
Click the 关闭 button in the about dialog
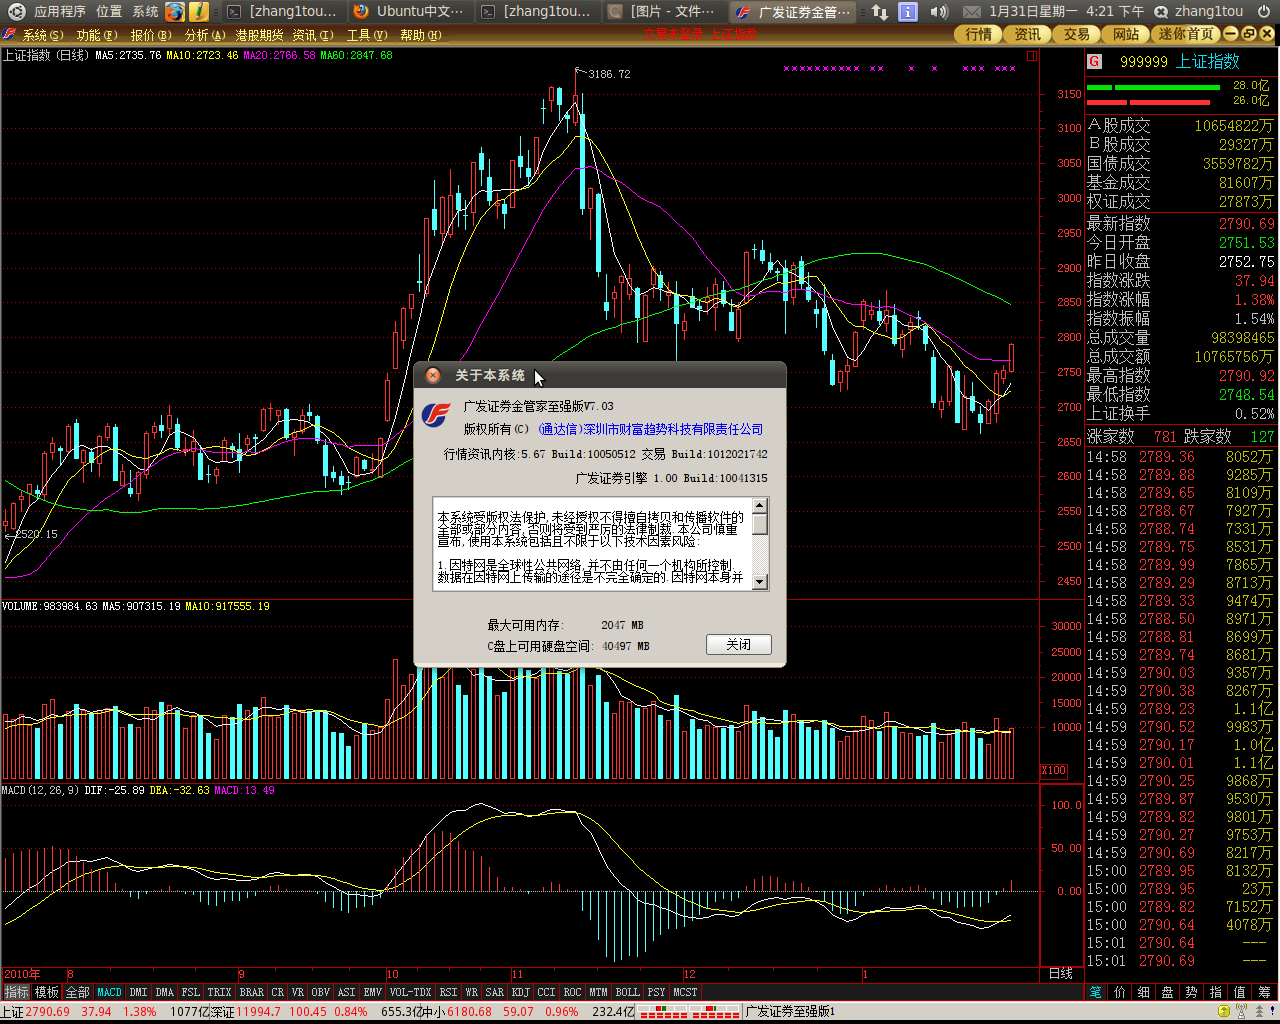pyautogui.click(x=738, y=644)
